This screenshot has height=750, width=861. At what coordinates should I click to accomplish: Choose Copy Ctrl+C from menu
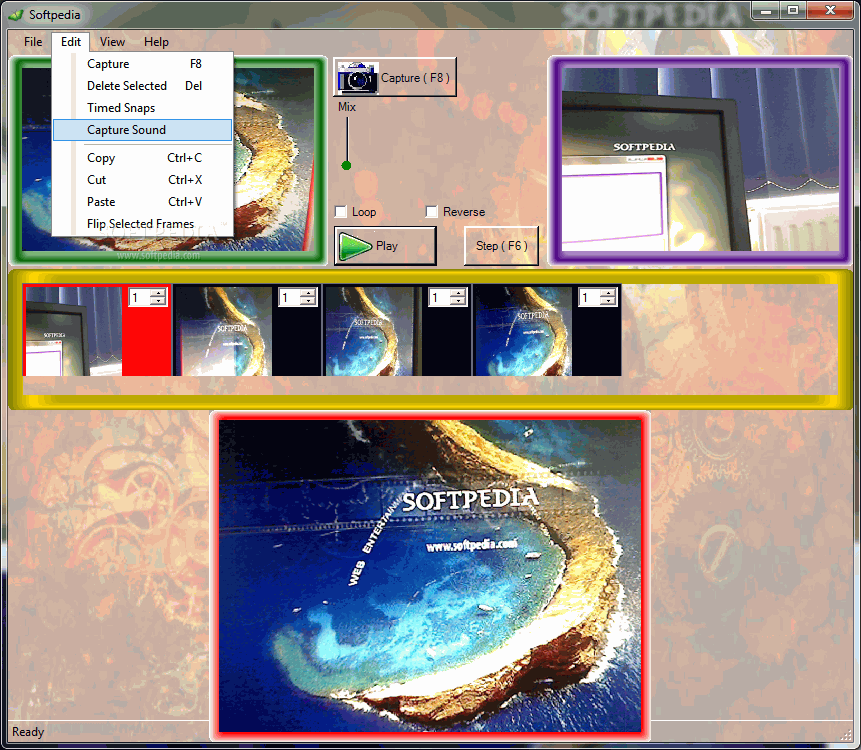click(143, 158)
